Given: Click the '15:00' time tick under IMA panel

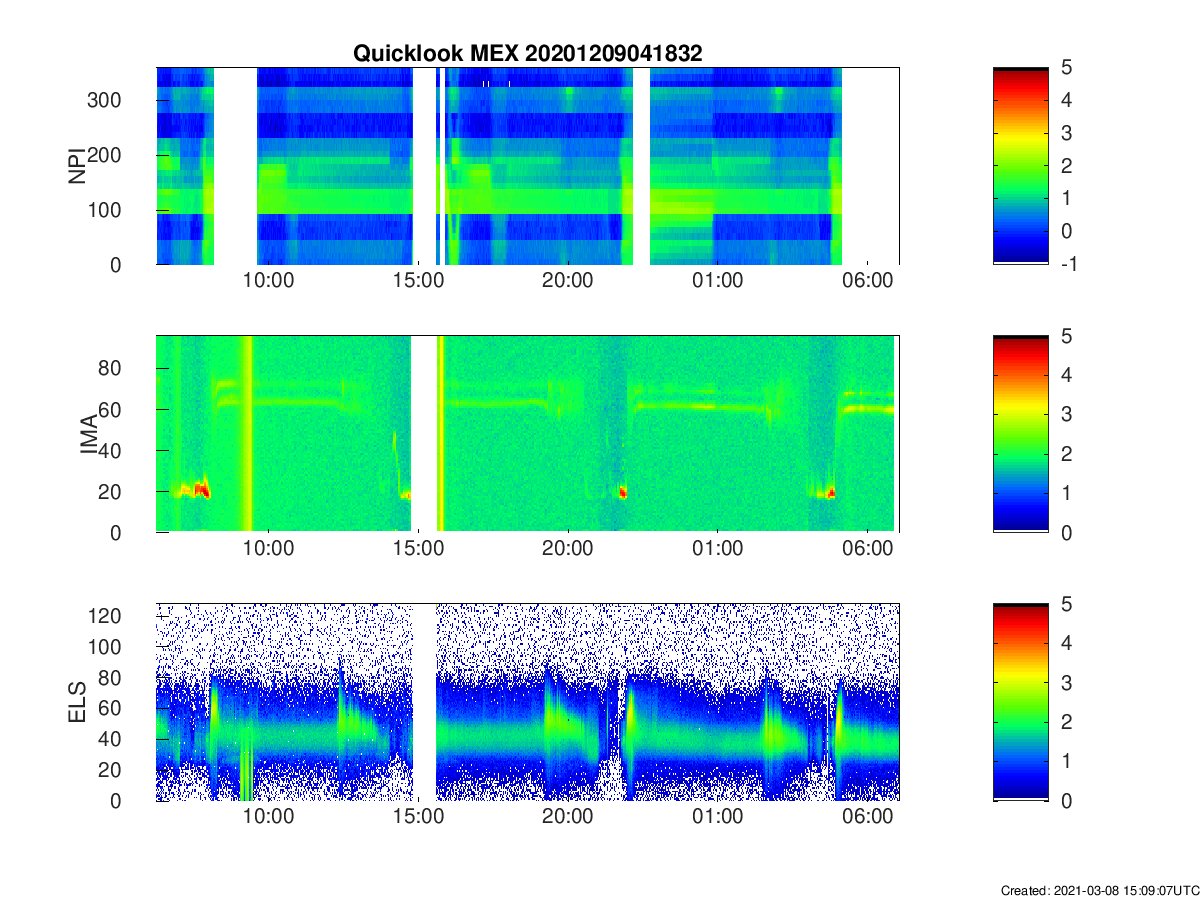Looking at the screenshot, I should click(418, 548).
